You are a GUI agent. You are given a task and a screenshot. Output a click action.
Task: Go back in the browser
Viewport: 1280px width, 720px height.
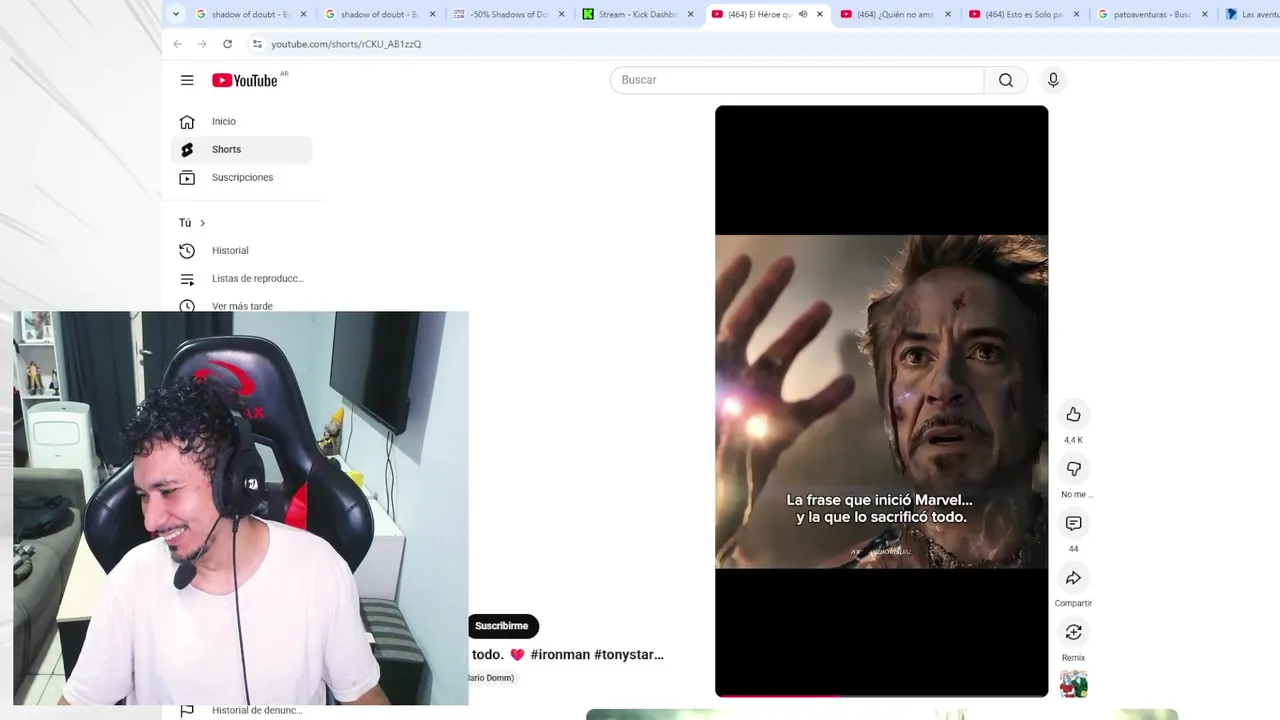click(x=177, y=44)
